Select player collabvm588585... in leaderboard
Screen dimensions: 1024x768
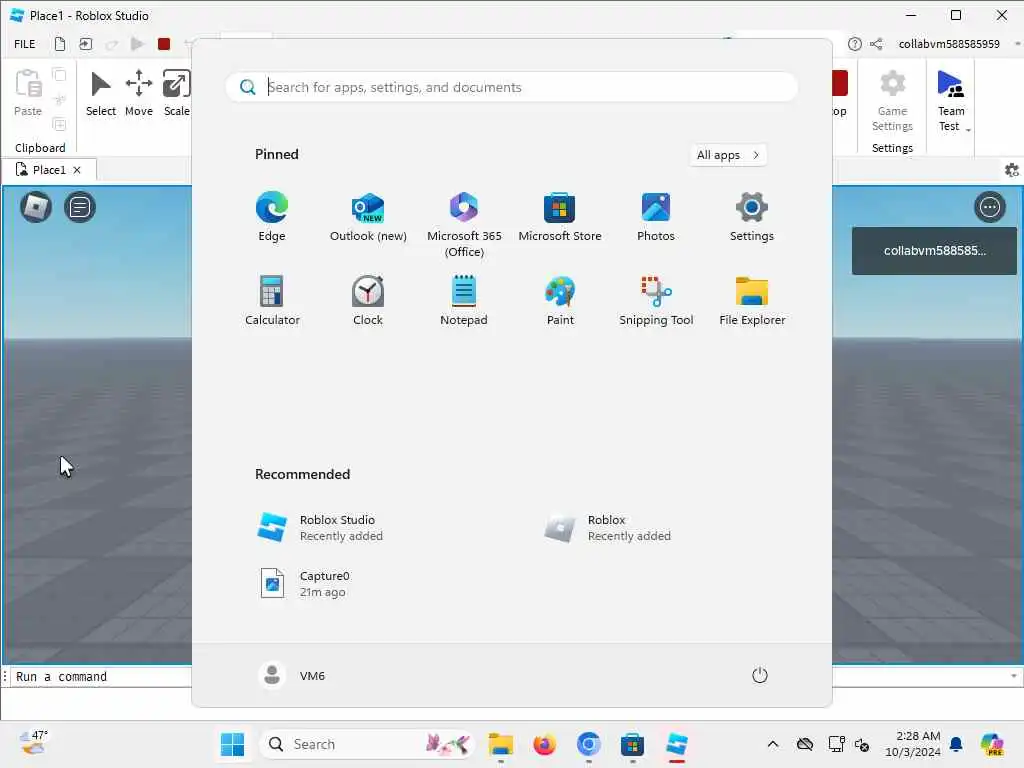tap(934, 251)
